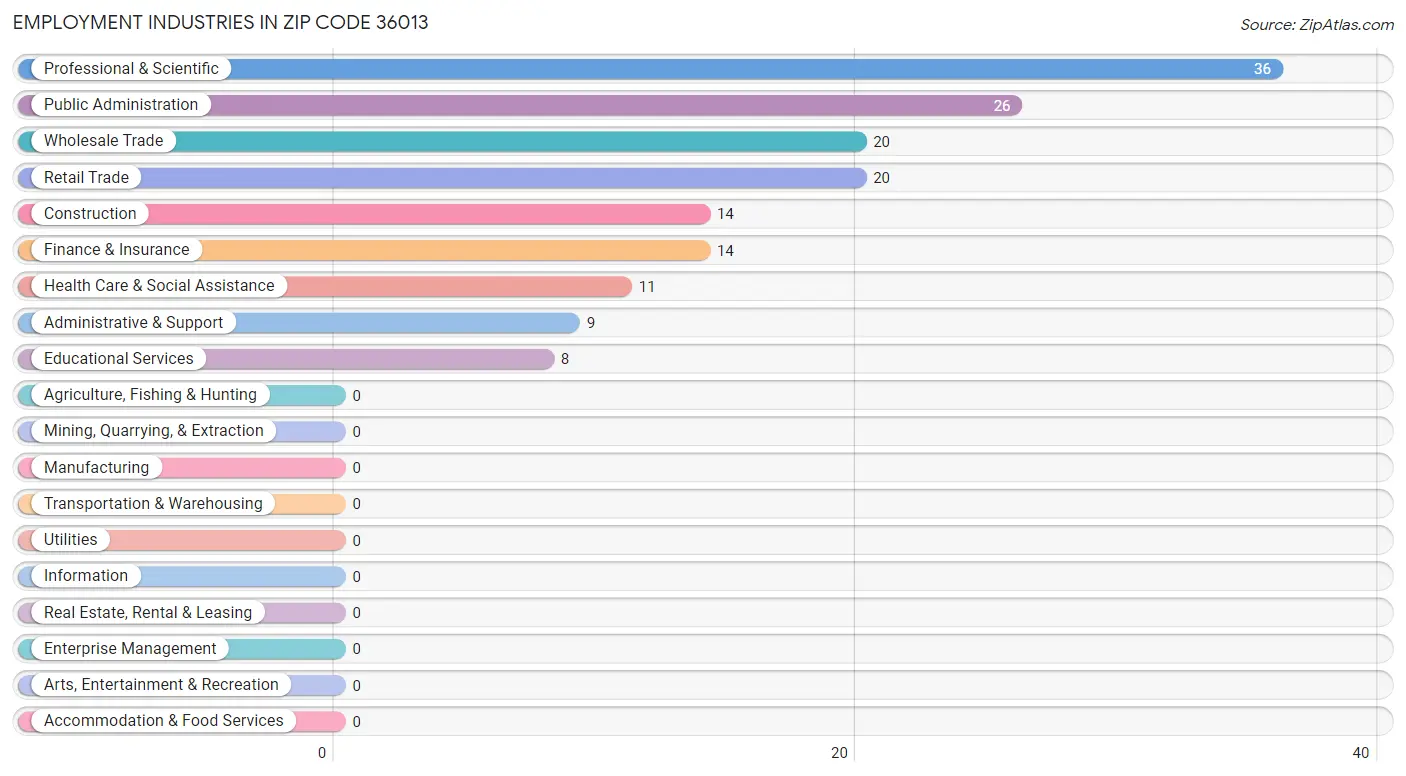Click value 0 beside Transportation & Warehousing
This screenshot has width=1406, height=776.
[x=356, y=504]
